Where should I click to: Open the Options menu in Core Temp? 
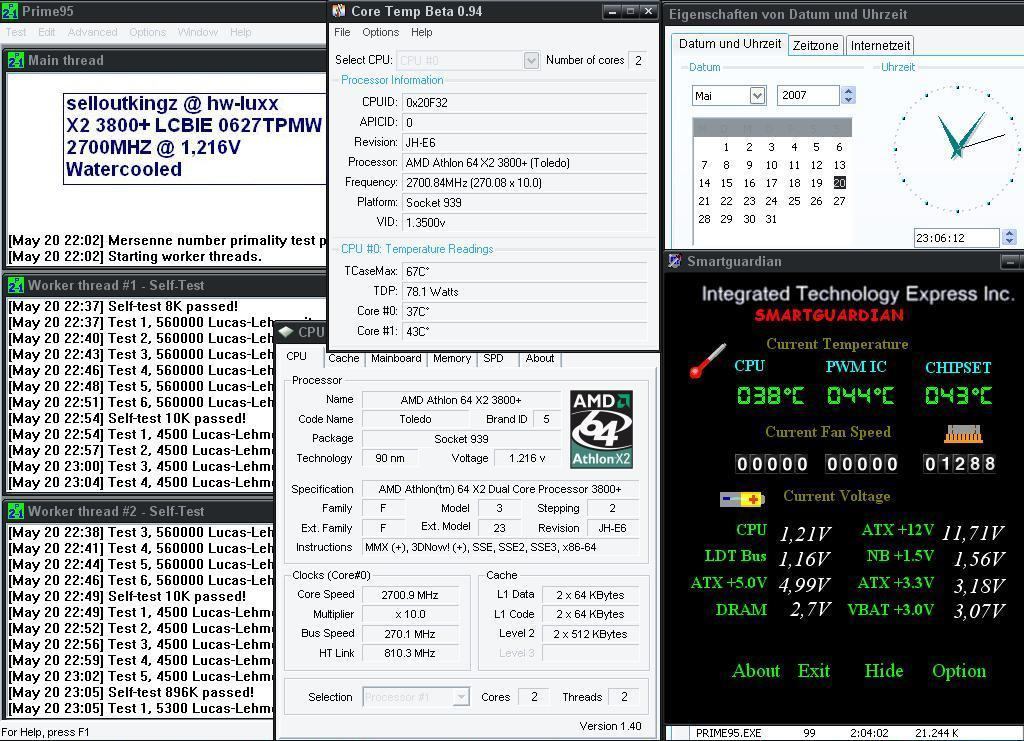381,32
